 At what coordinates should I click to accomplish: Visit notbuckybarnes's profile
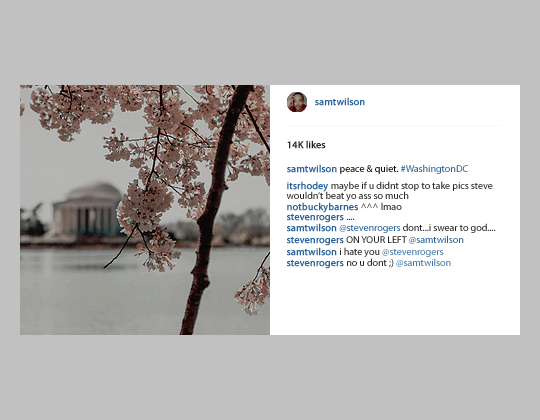pos(322,207)
